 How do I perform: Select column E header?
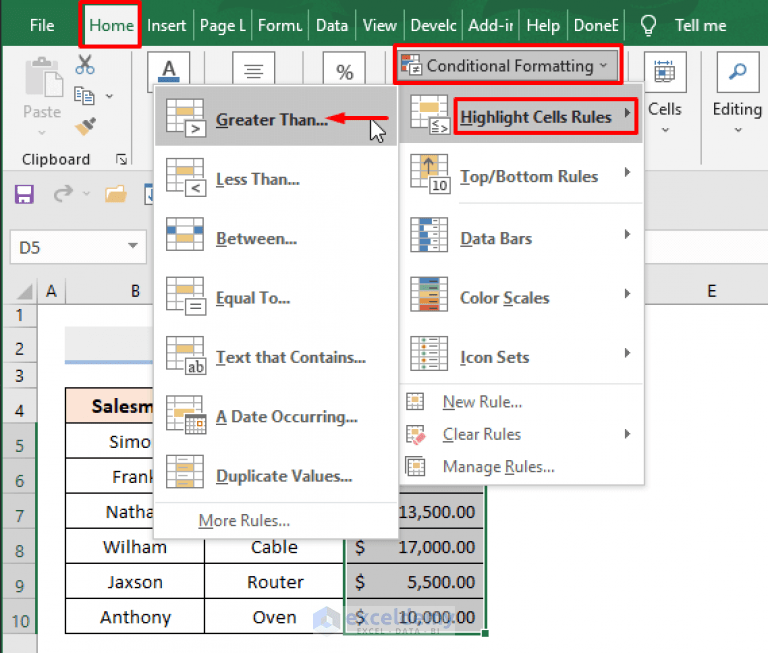(711, 291)
